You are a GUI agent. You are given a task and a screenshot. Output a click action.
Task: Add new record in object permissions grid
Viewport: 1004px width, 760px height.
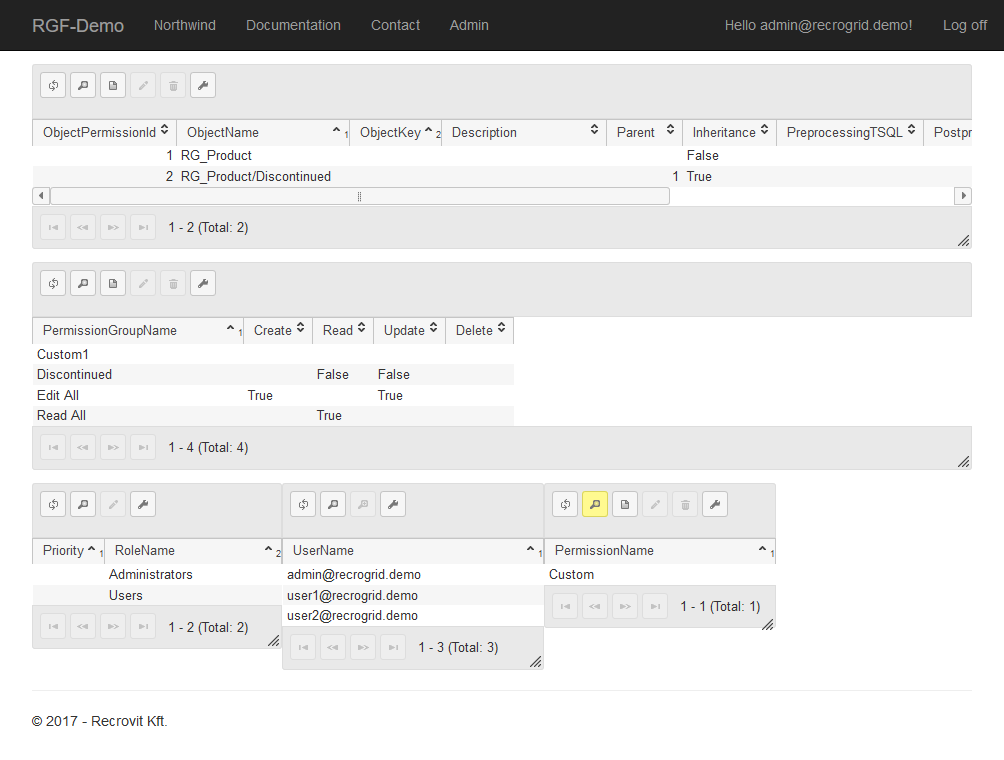(x=113, y=86)
